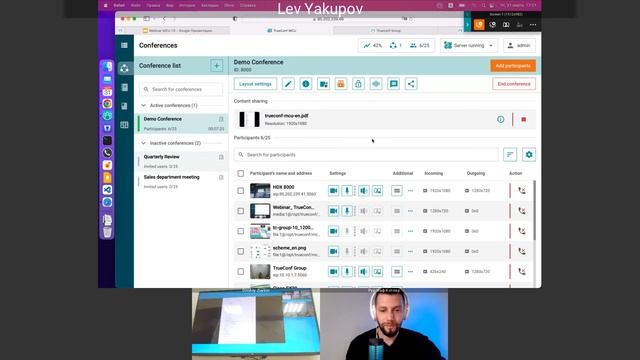
Task: Disconnect HDX 8000 from the conference
Action: 522,191
